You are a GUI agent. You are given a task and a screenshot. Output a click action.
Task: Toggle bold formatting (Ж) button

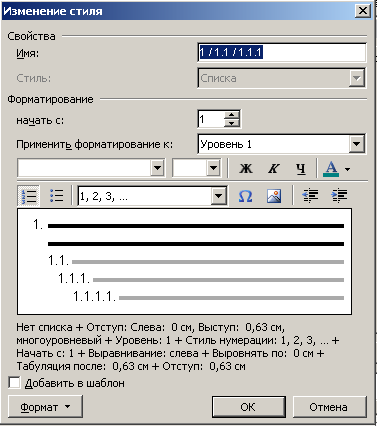[x=246, y=169]
